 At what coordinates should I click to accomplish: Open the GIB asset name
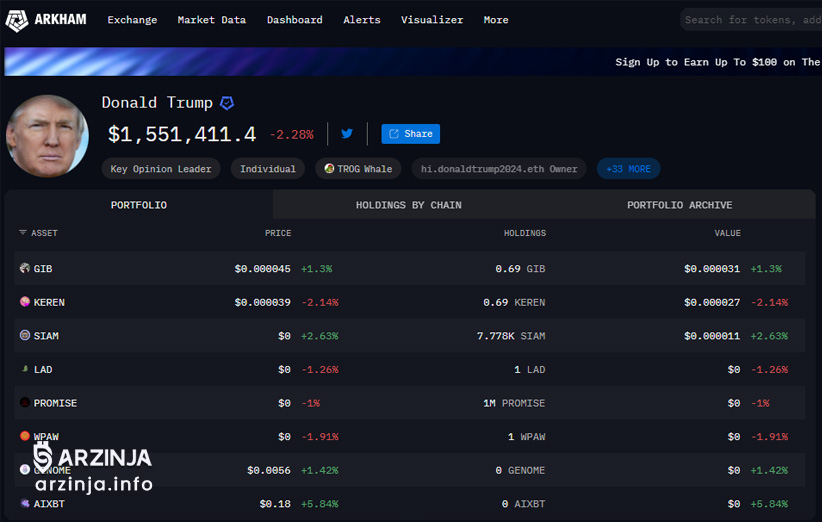(x=43, y=269)
